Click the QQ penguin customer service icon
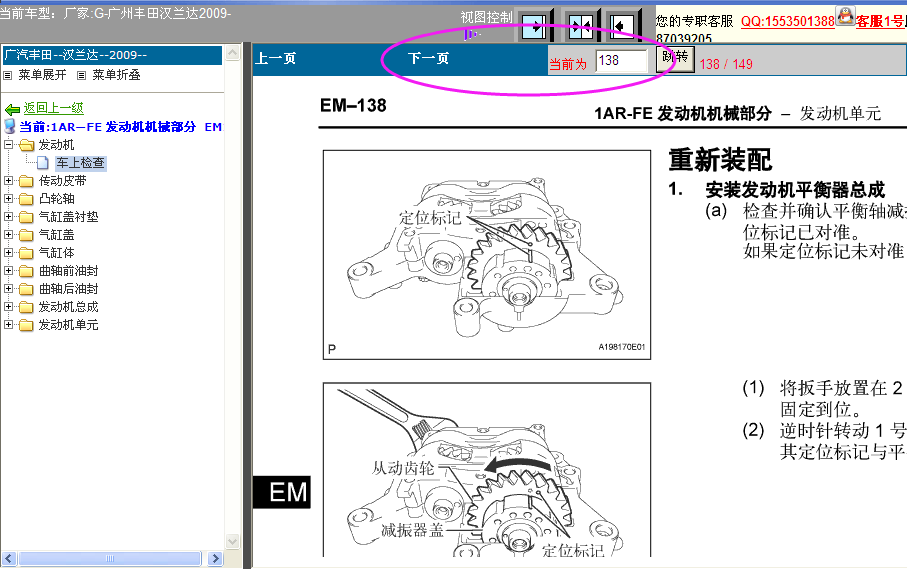907x569 pixels. pos(845,16)
